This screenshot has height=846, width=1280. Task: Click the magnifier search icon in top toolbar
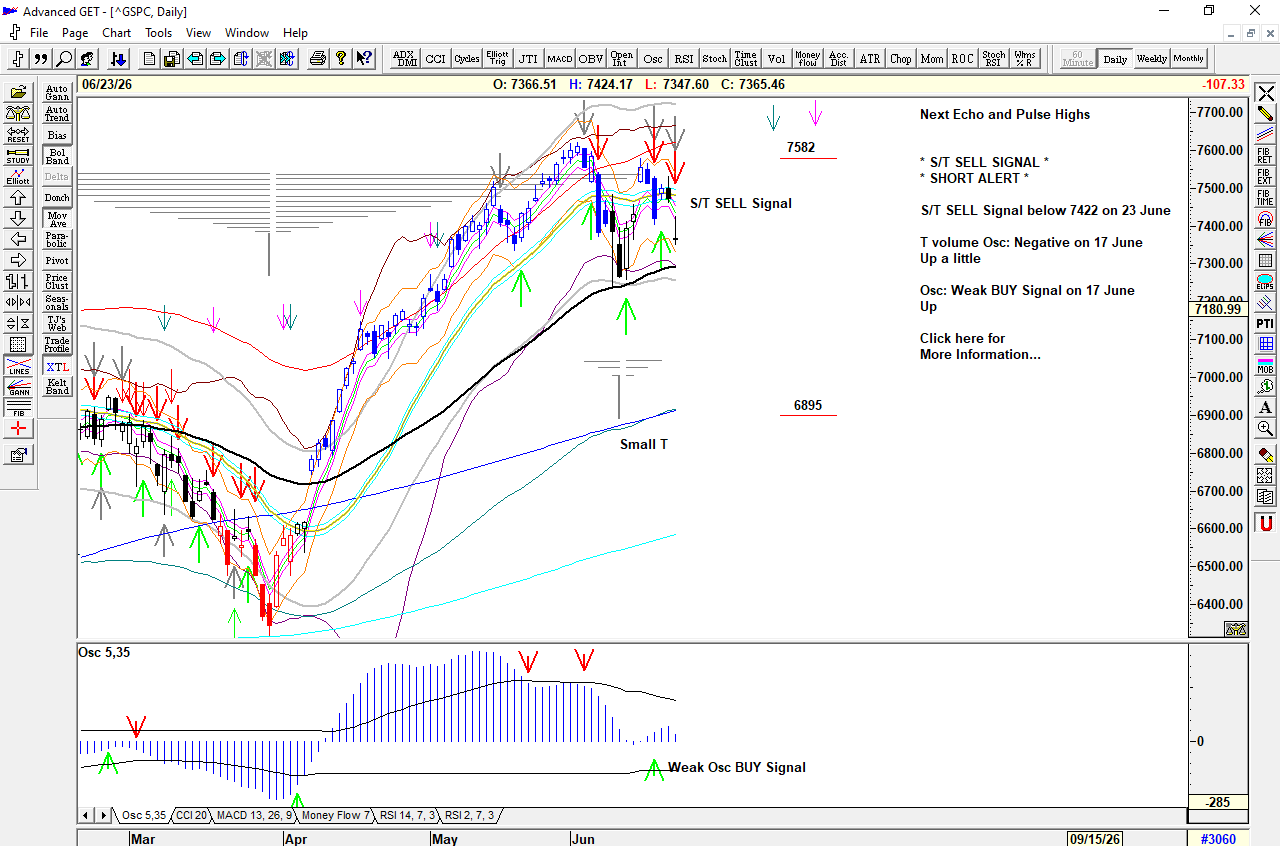click(65, 59)
